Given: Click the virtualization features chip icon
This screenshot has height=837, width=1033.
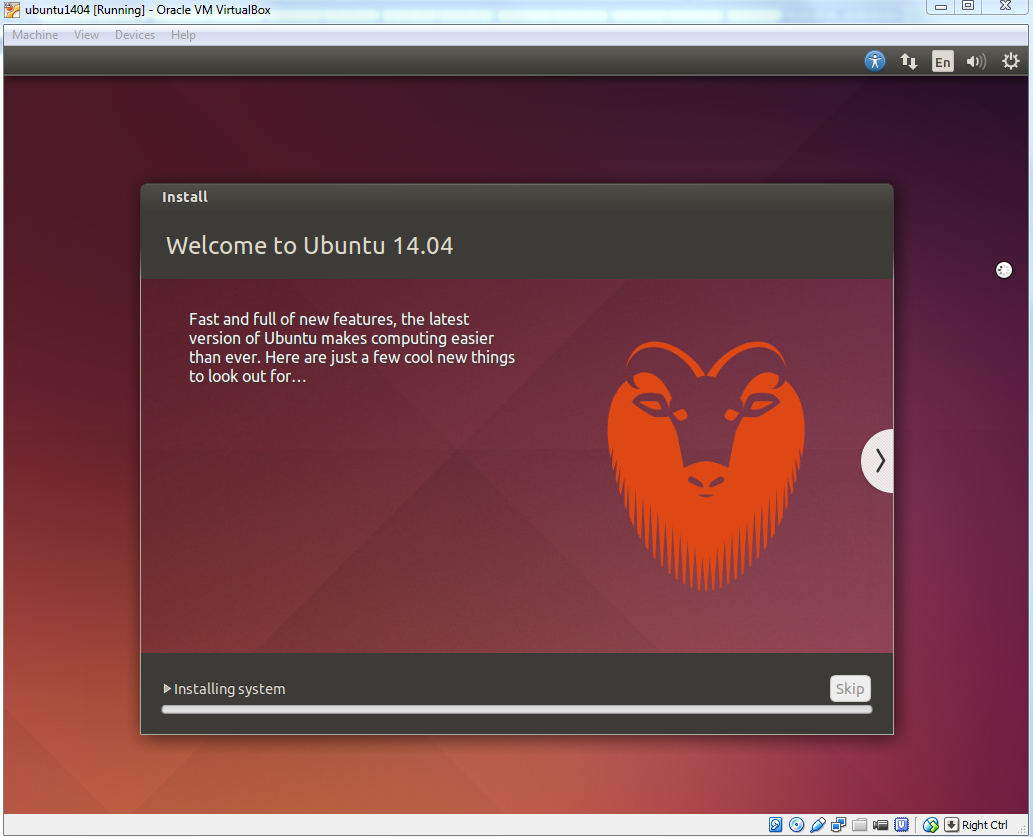Looking at the screenshot, I should click(x=901, y=824).
